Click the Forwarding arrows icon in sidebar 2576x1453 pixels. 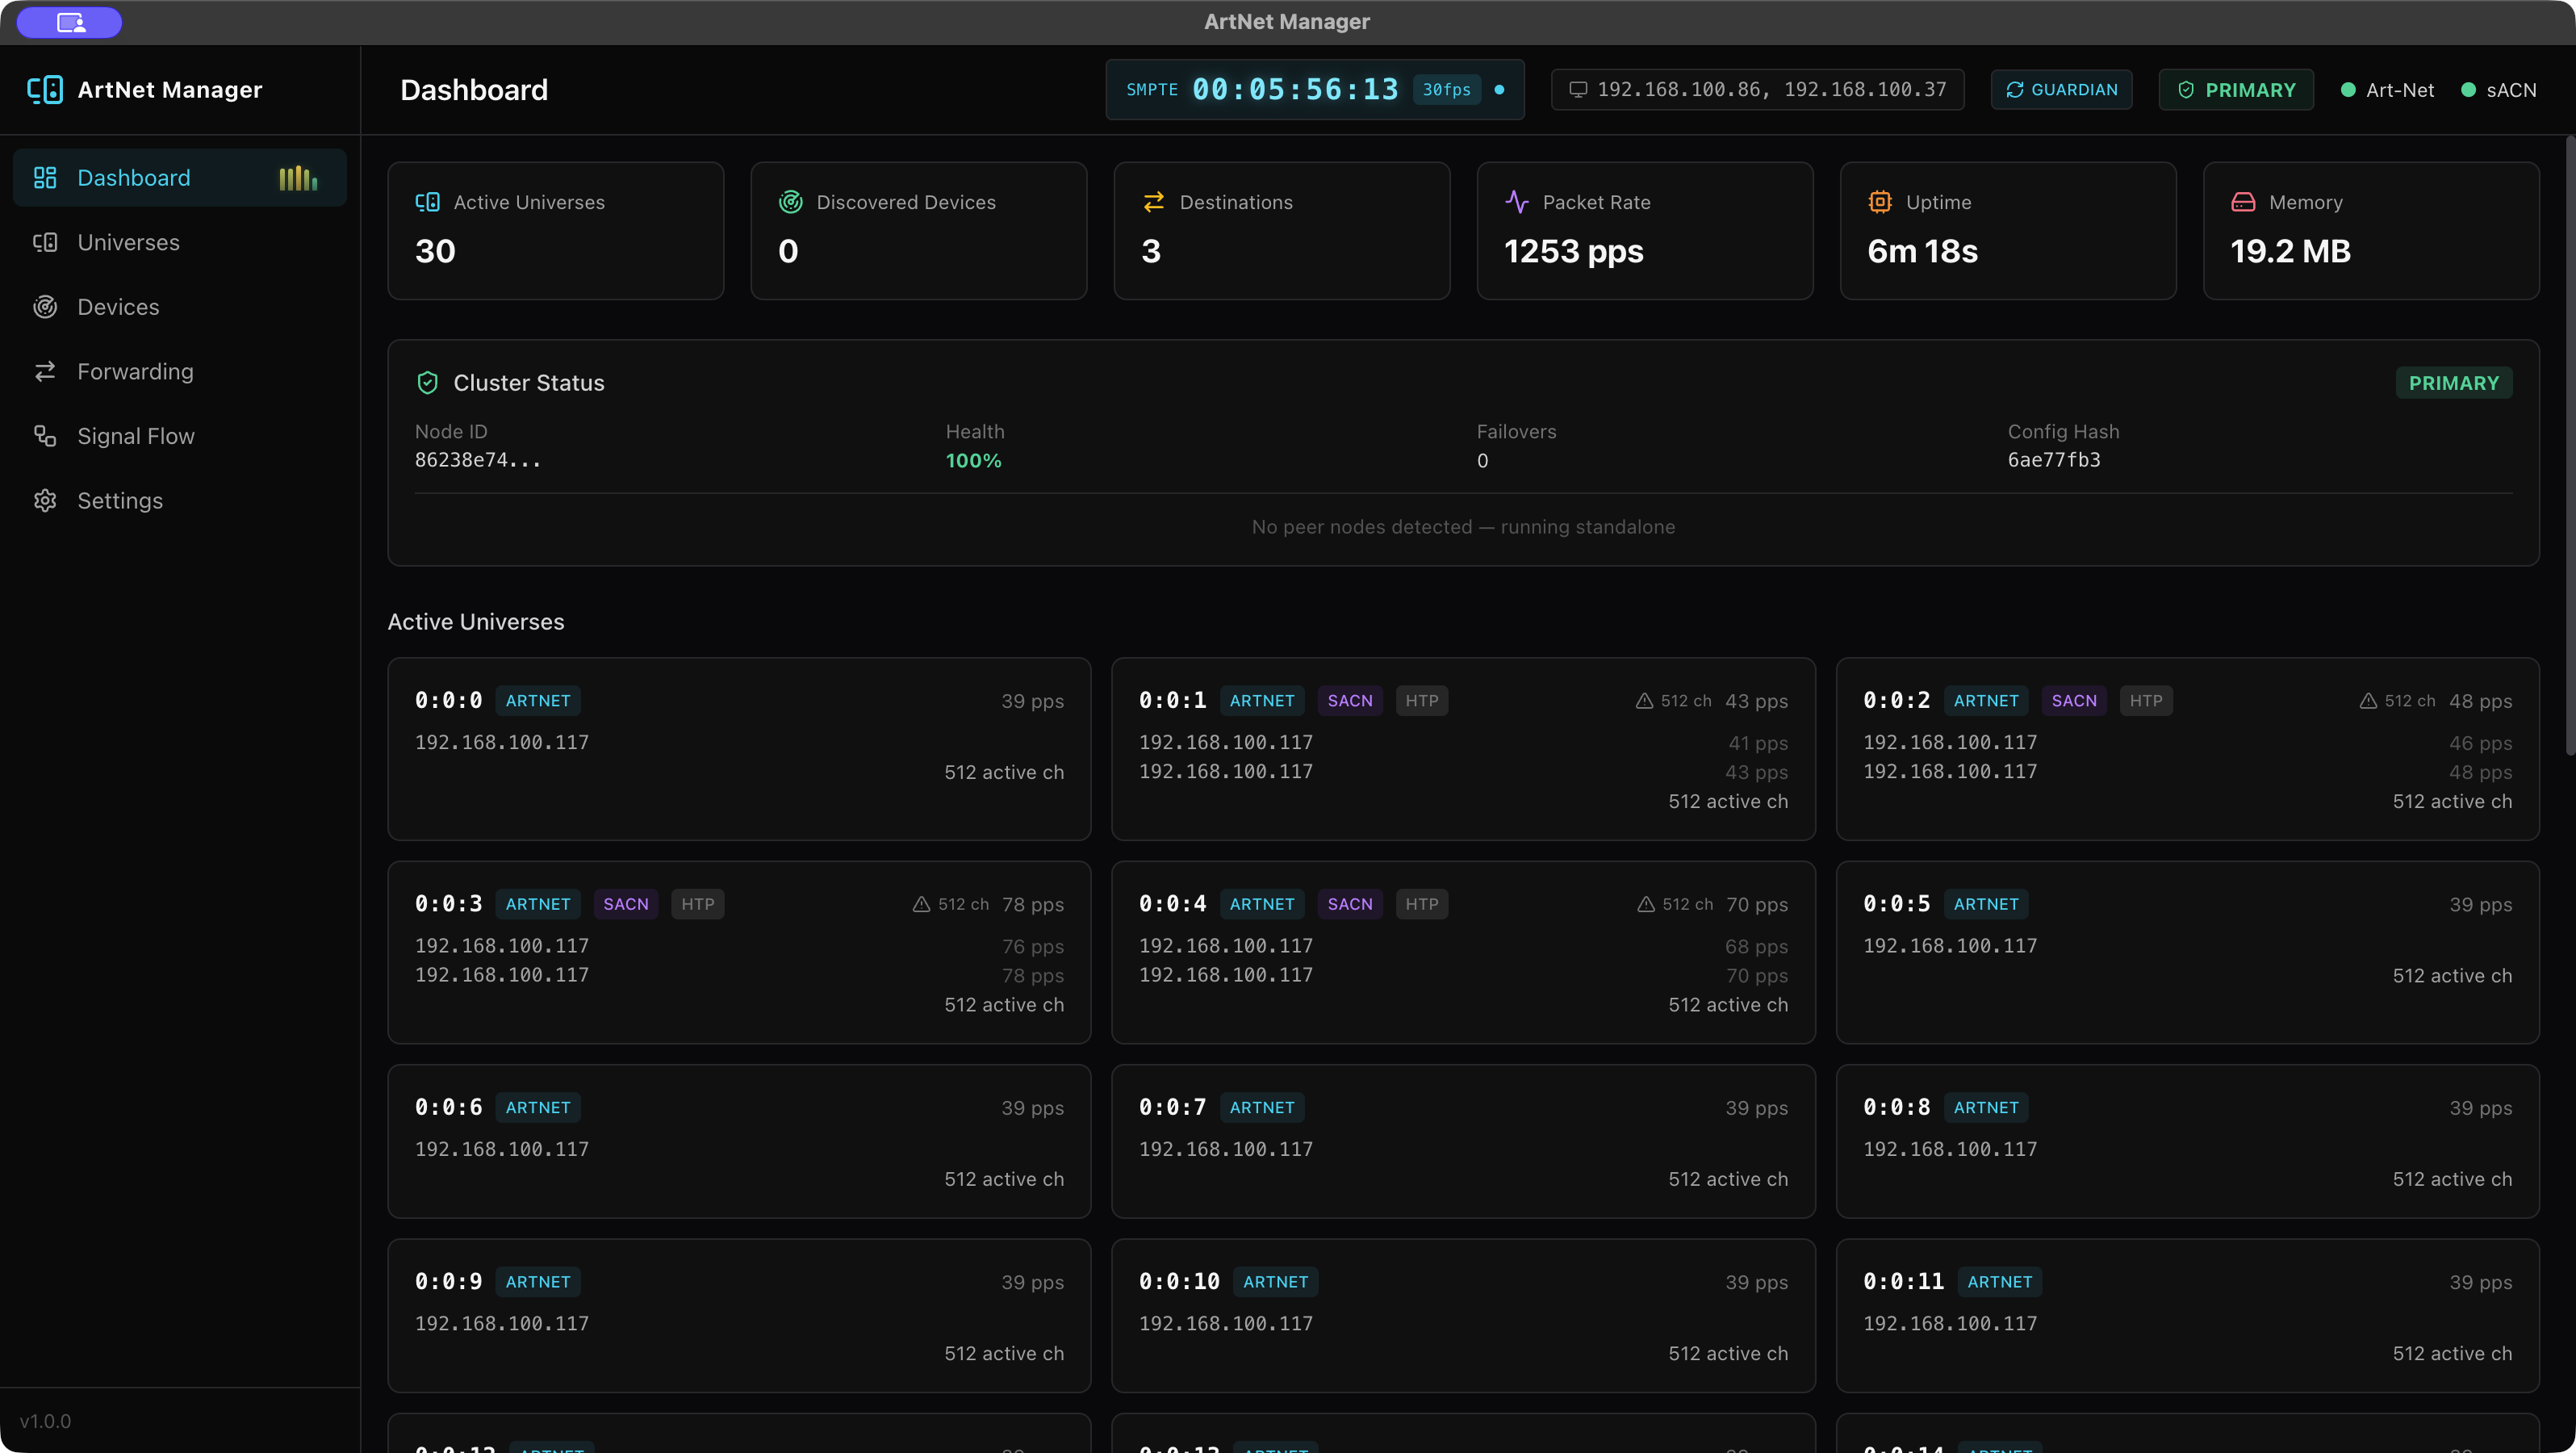(45, 372)
